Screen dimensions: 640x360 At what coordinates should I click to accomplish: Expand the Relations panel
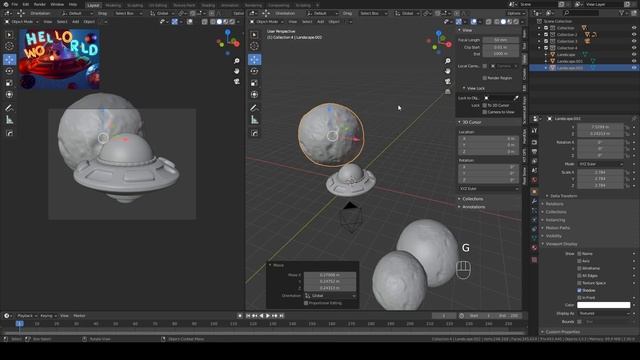(x=554, y=204)
